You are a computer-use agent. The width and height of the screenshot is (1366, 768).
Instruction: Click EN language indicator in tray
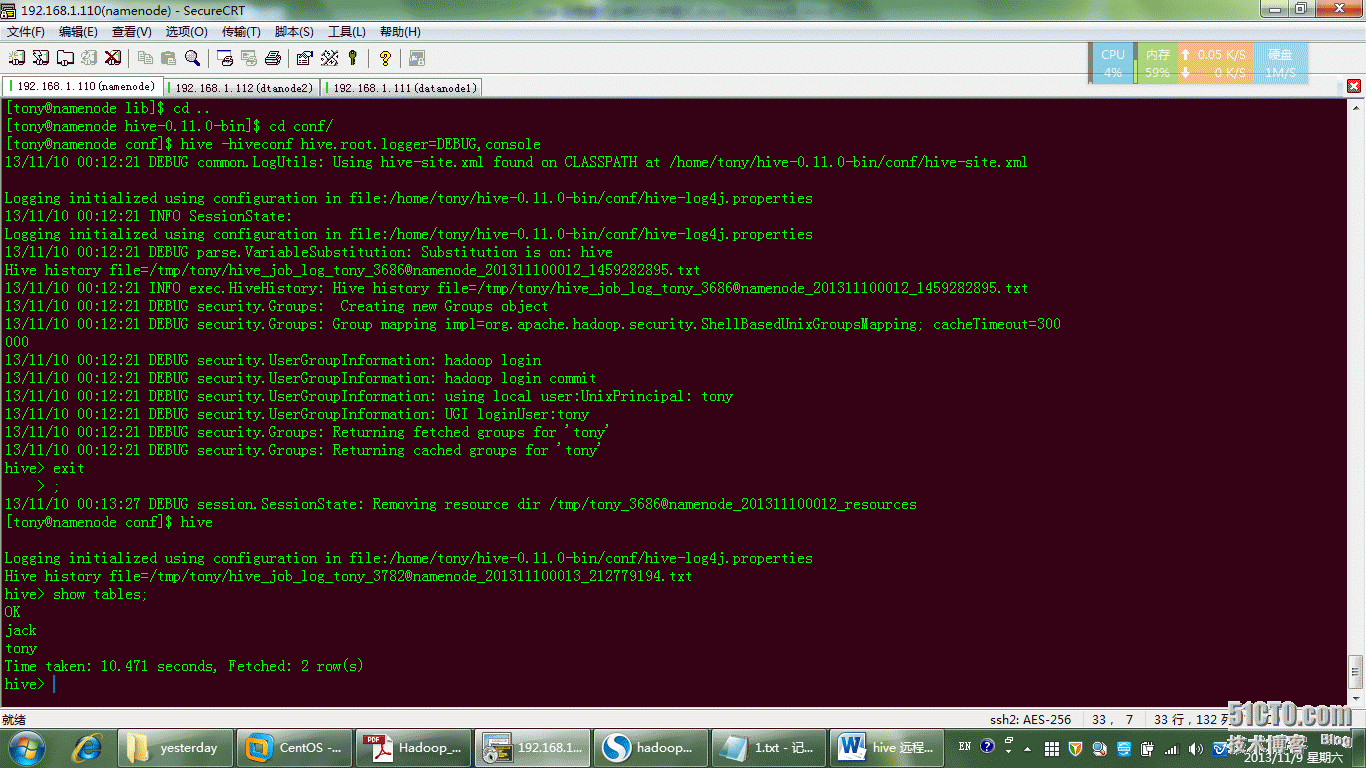965,746
